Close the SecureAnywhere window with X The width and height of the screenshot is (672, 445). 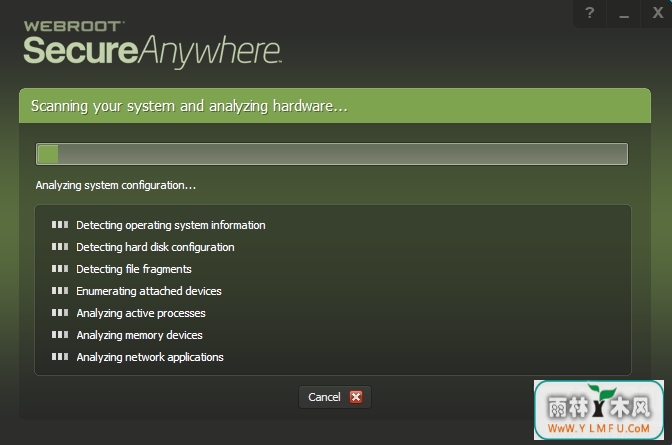click(657, 13)
